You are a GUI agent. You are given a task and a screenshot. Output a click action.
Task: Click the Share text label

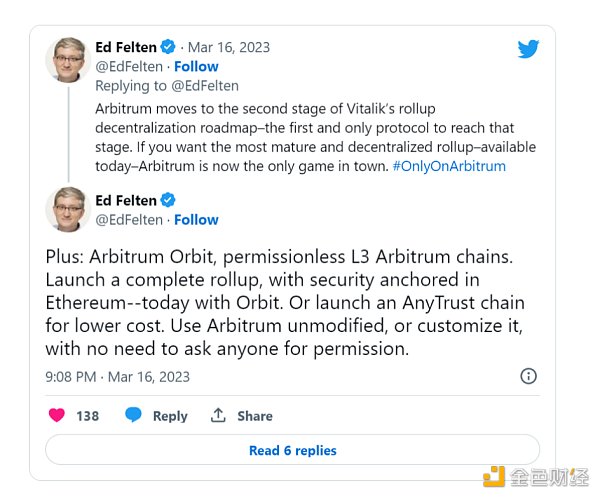click(x=255, y=416)
